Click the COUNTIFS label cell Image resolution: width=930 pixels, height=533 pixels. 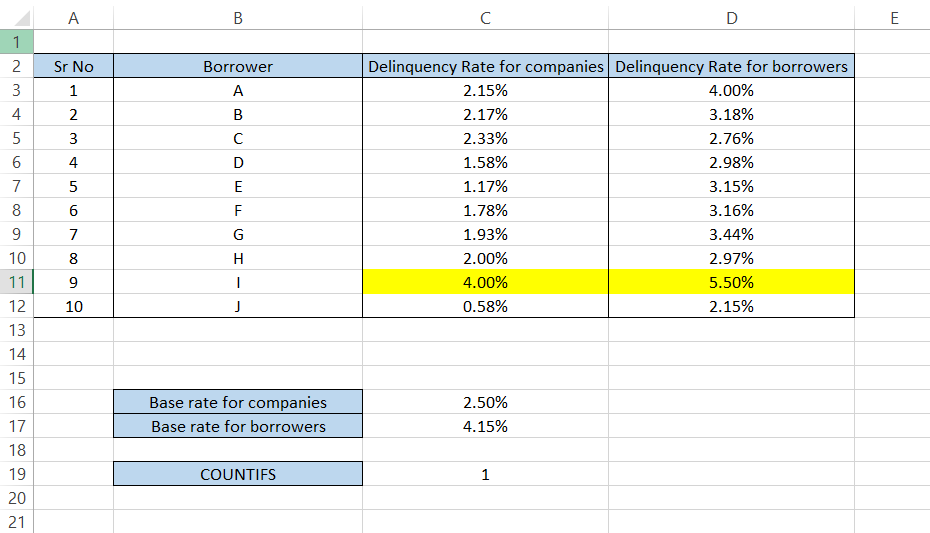pyautogui.click(x=238, y=475)
